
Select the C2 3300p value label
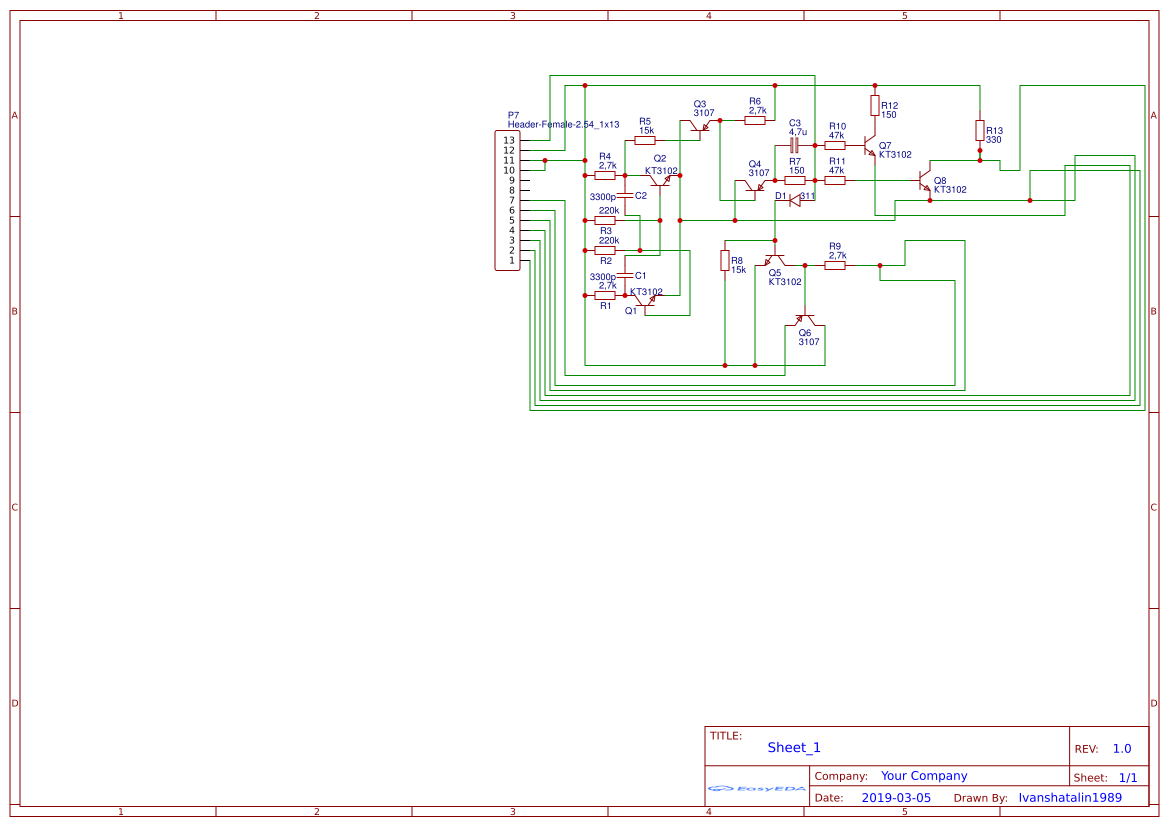pyautogui.click(x=602, y=197)
